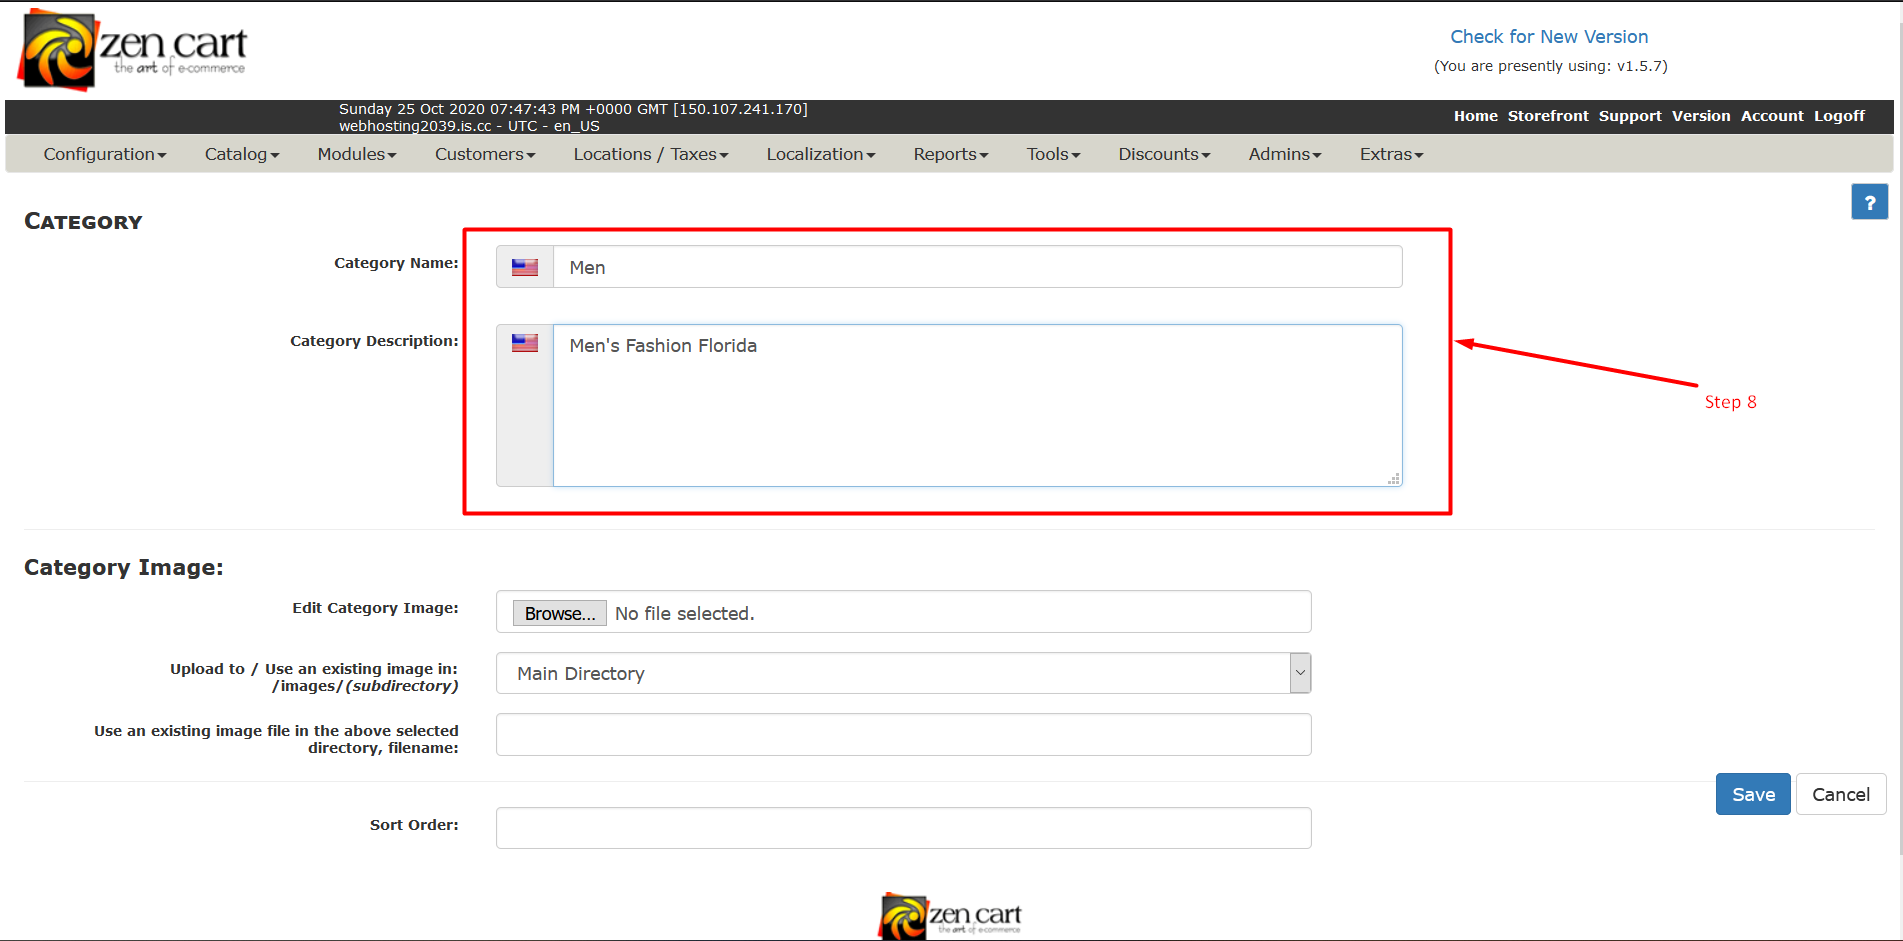Focus the Category Name field containing Men
This screenshot has width=1903, height=941.
tap(977, 267)
